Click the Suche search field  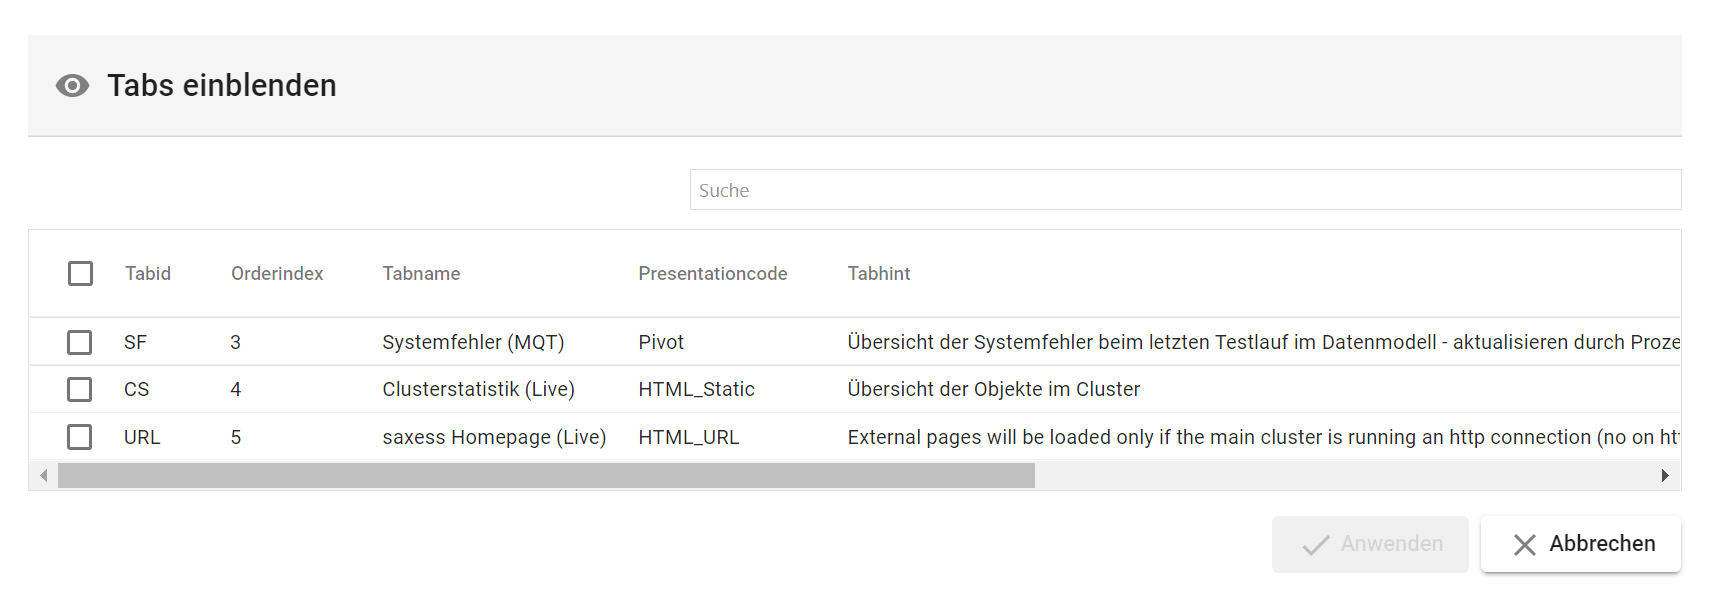click(1184, 190)
